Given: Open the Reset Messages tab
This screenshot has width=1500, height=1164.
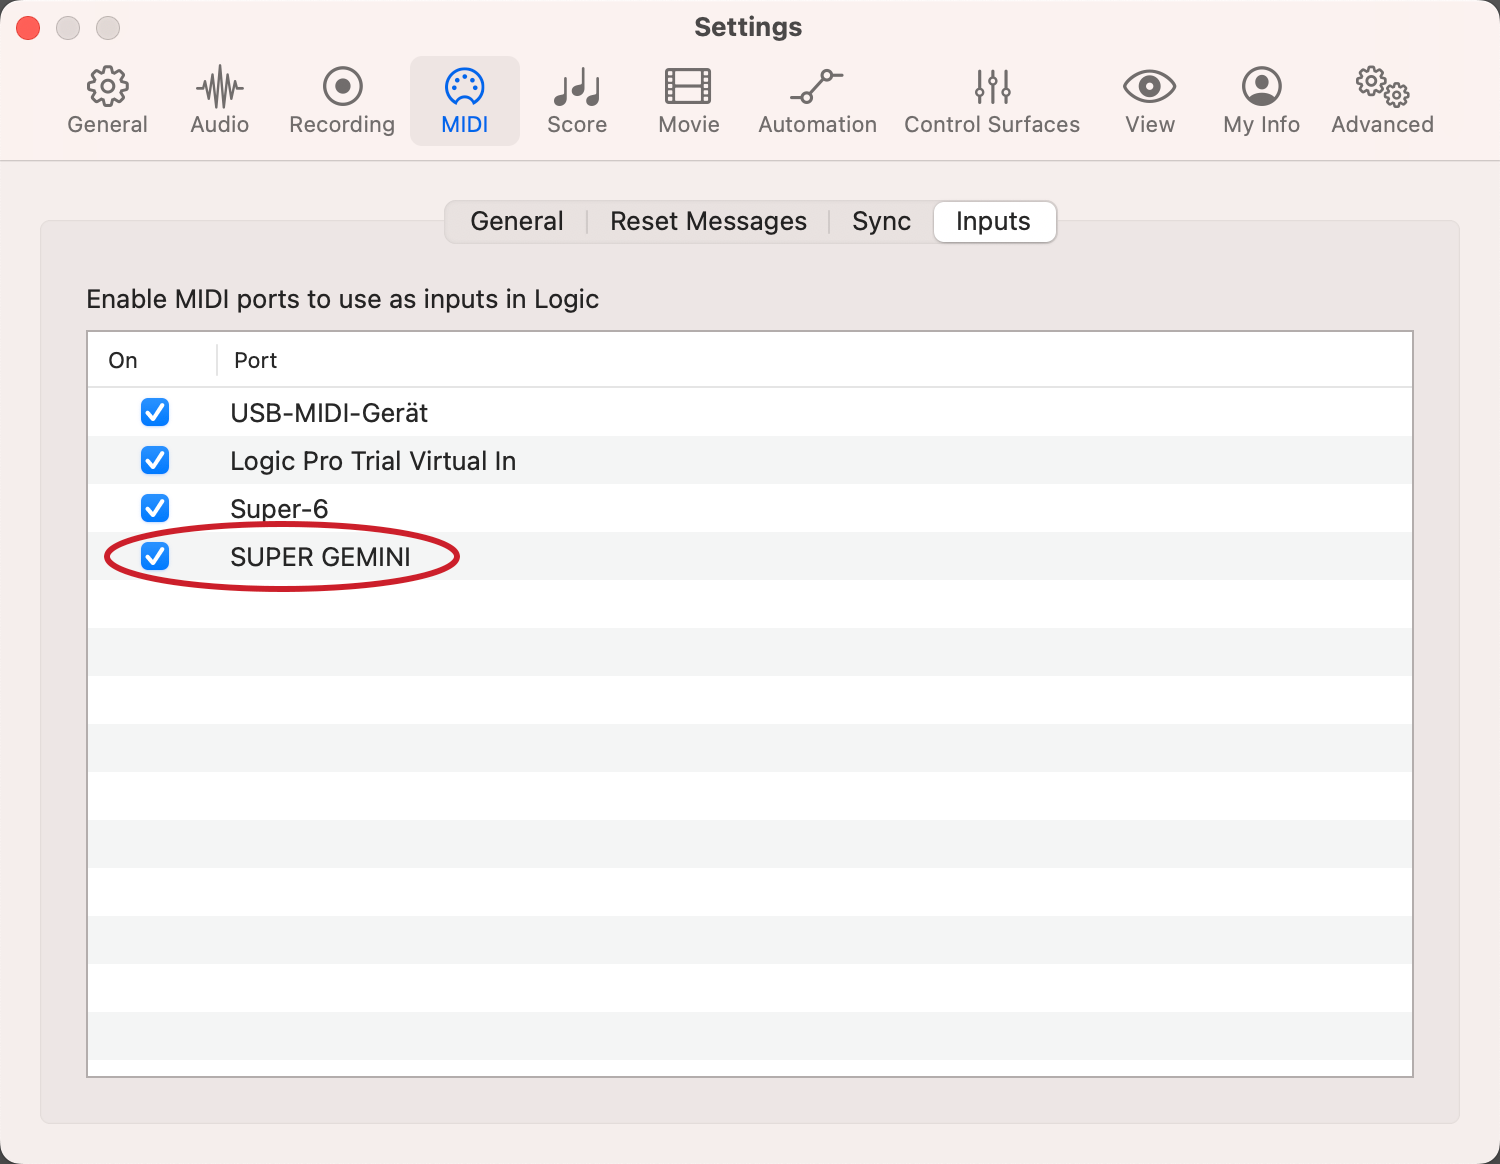Looking at the screenshot, I should point(708,221).
